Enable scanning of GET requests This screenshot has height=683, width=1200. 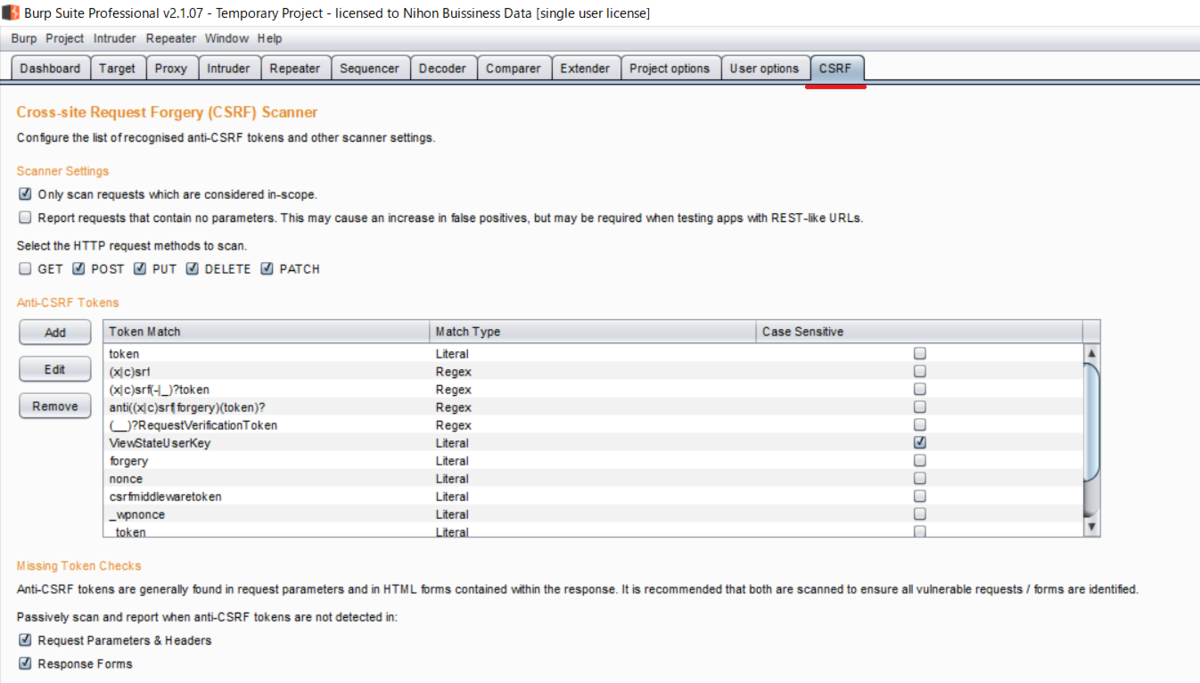point(24,268)
